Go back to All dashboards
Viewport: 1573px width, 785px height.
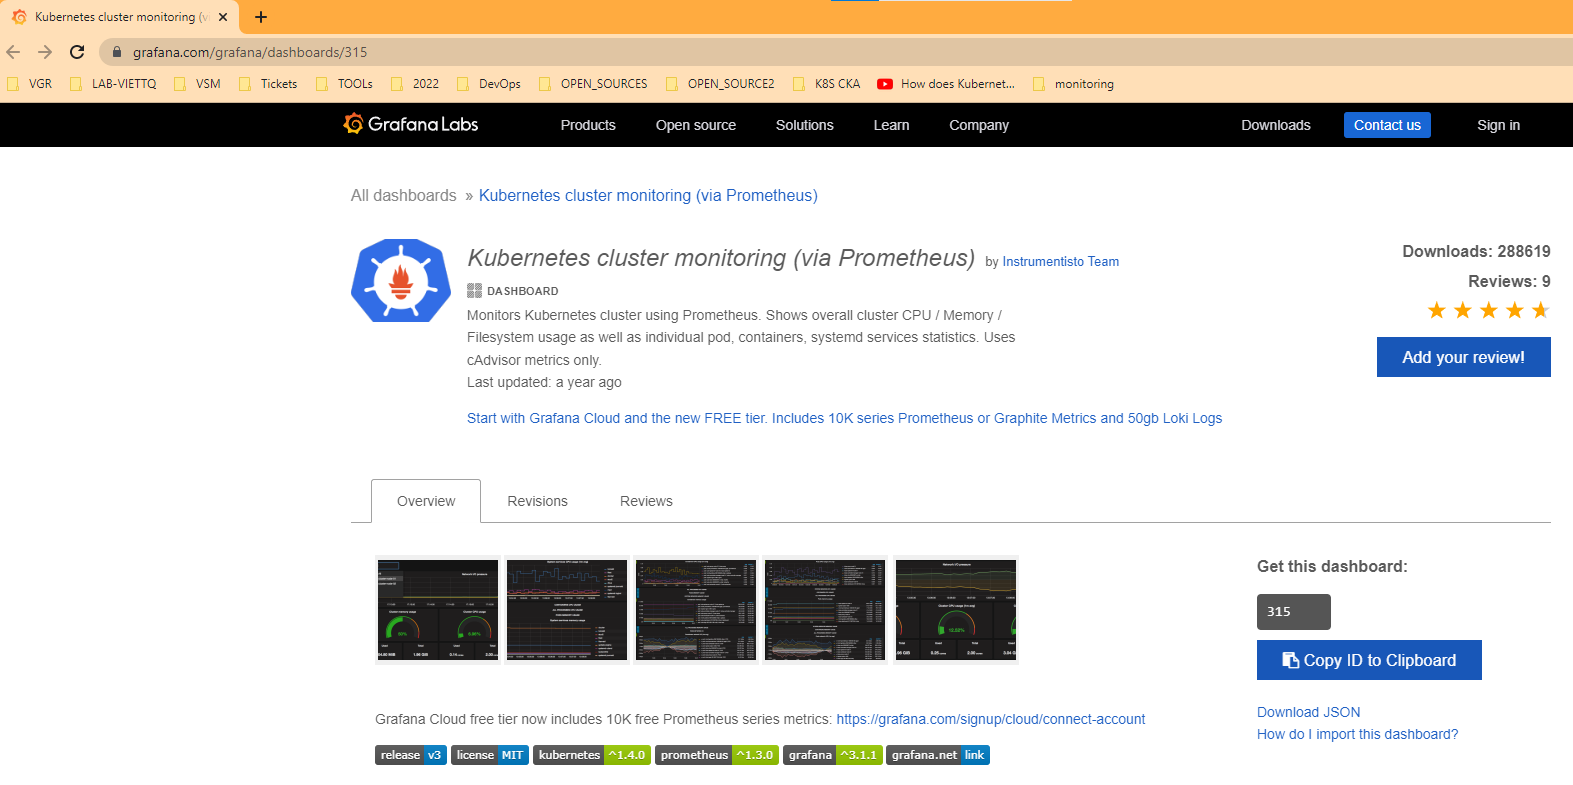pos(404,196)
